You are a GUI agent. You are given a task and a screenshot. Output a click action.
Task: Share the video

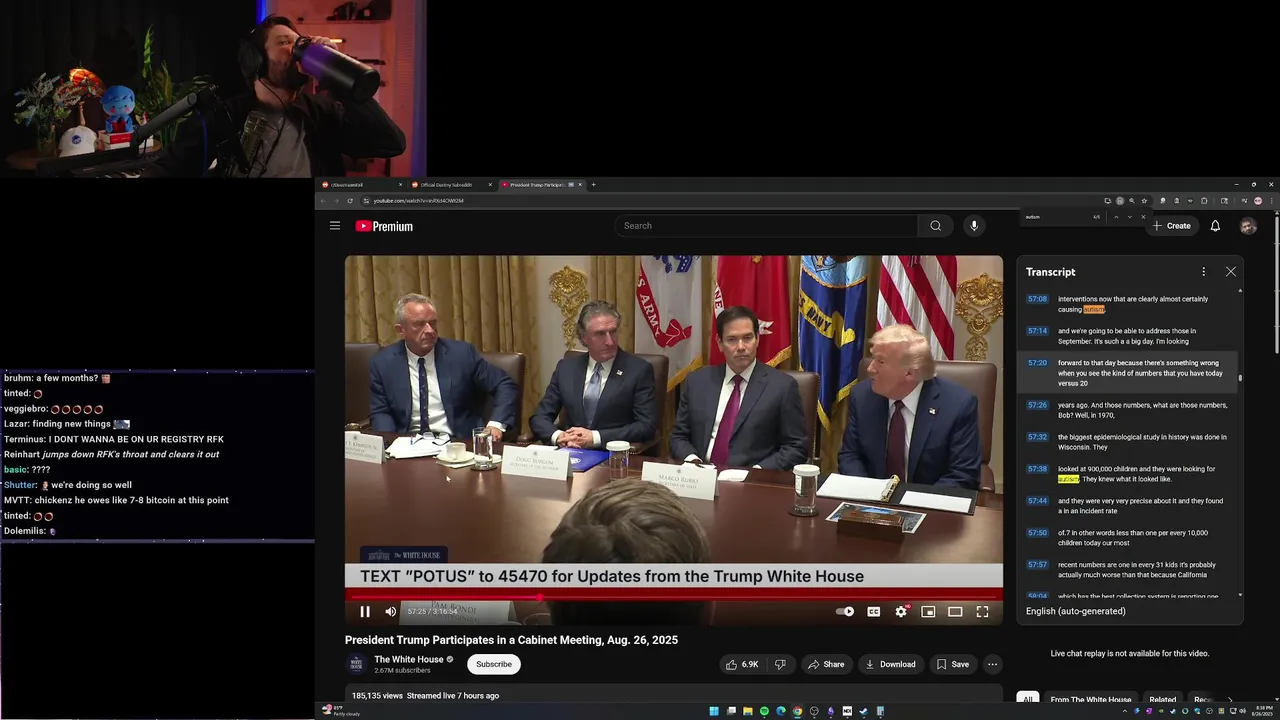[x=826, y=664]
